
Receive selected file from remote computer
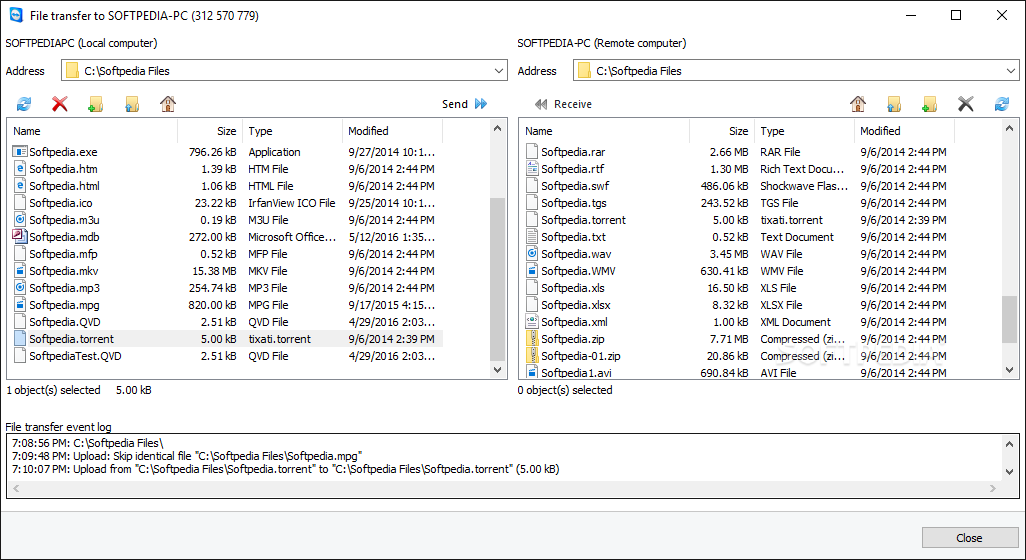coord(563,104)
